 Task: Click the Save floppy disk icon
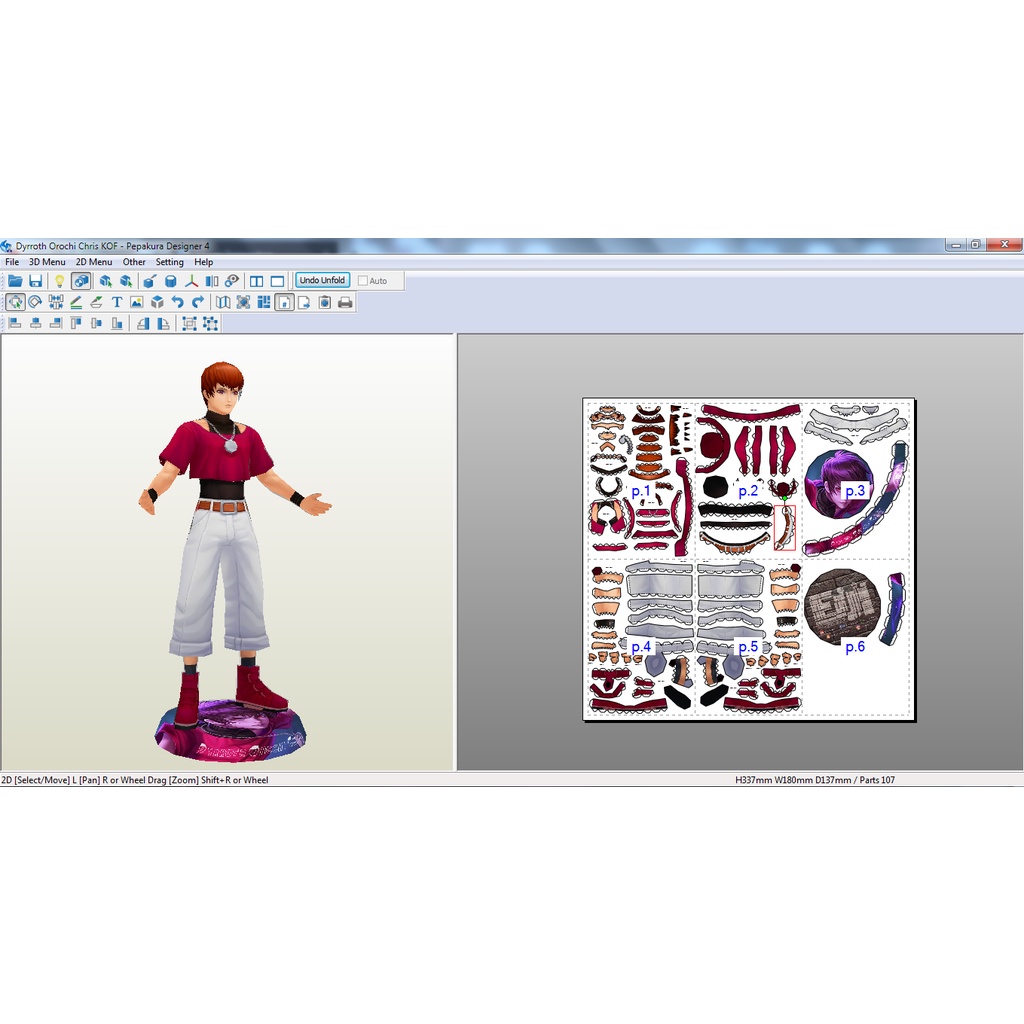[36, 281]
